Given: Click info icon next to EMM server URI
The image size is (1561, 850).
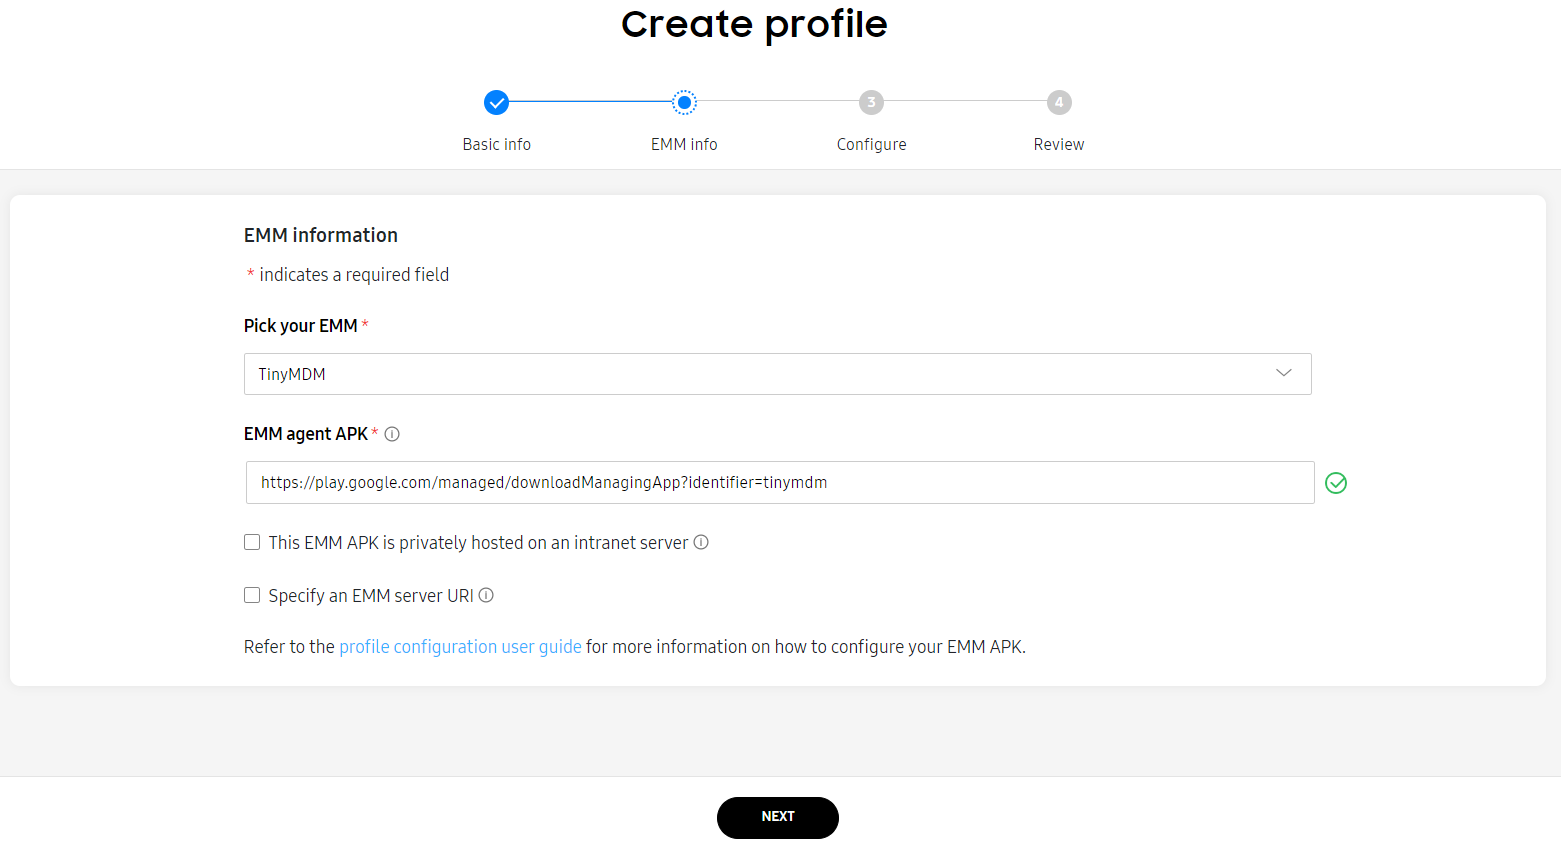Looking at the screenshot, I should pyautogui.click(x=486, y=595).
